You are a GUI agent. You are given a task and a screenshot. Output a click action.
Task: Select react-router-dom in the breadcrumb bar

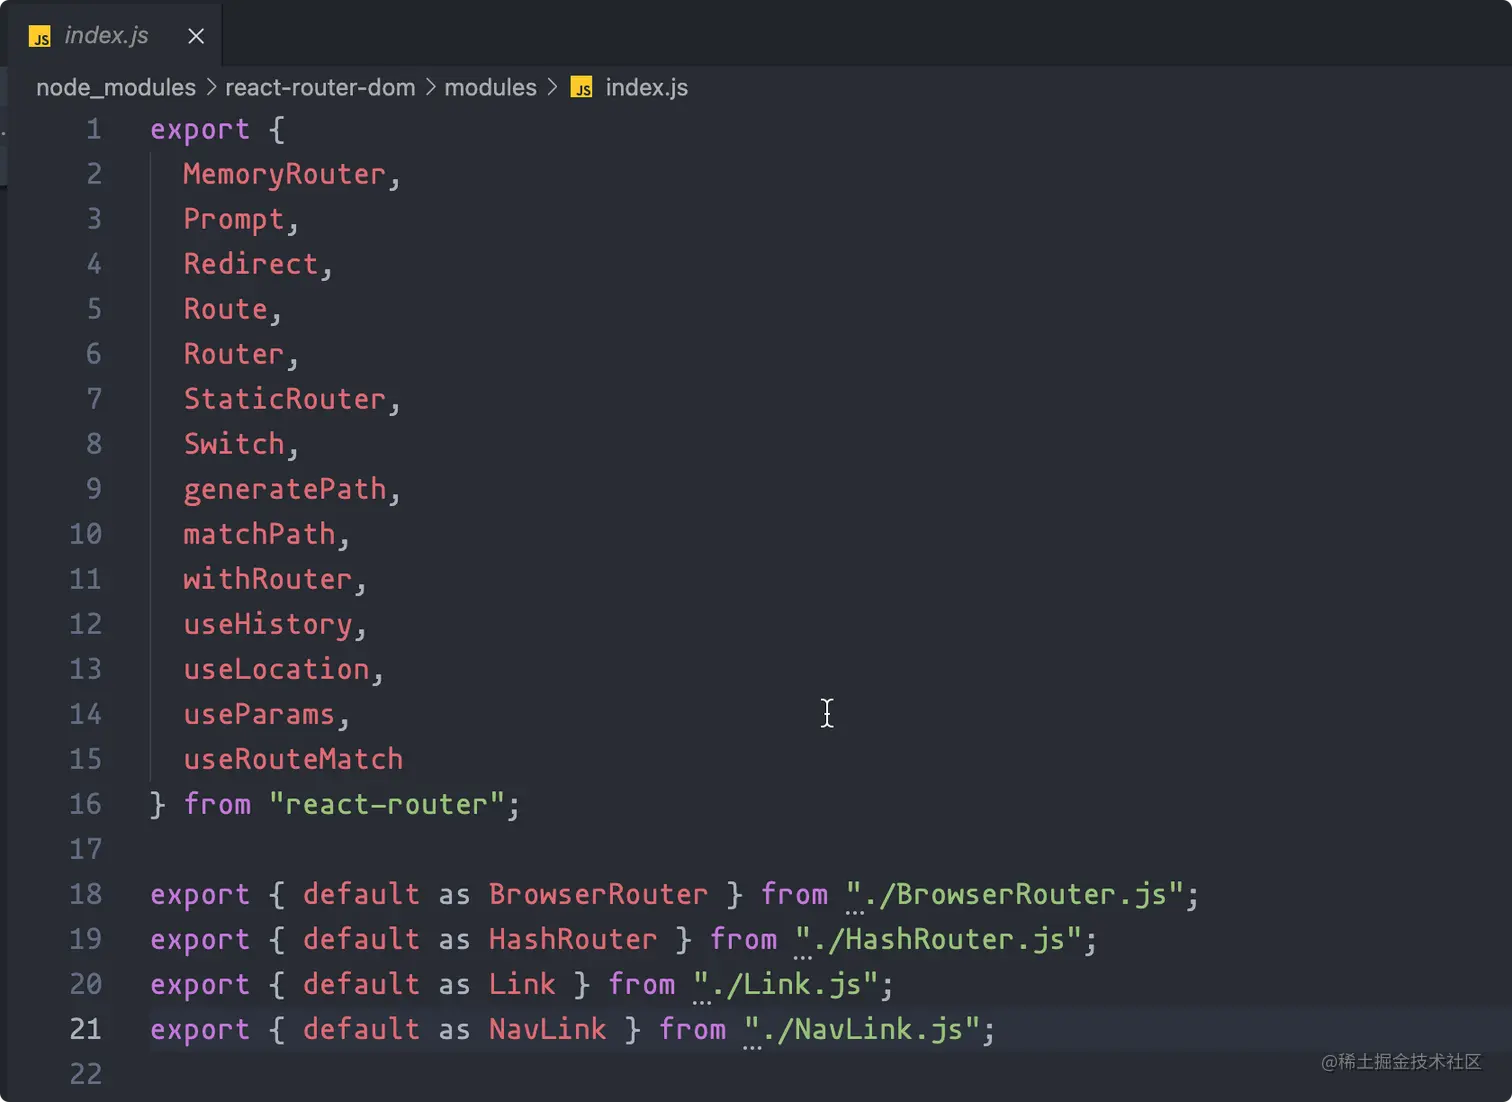[320, 87]
